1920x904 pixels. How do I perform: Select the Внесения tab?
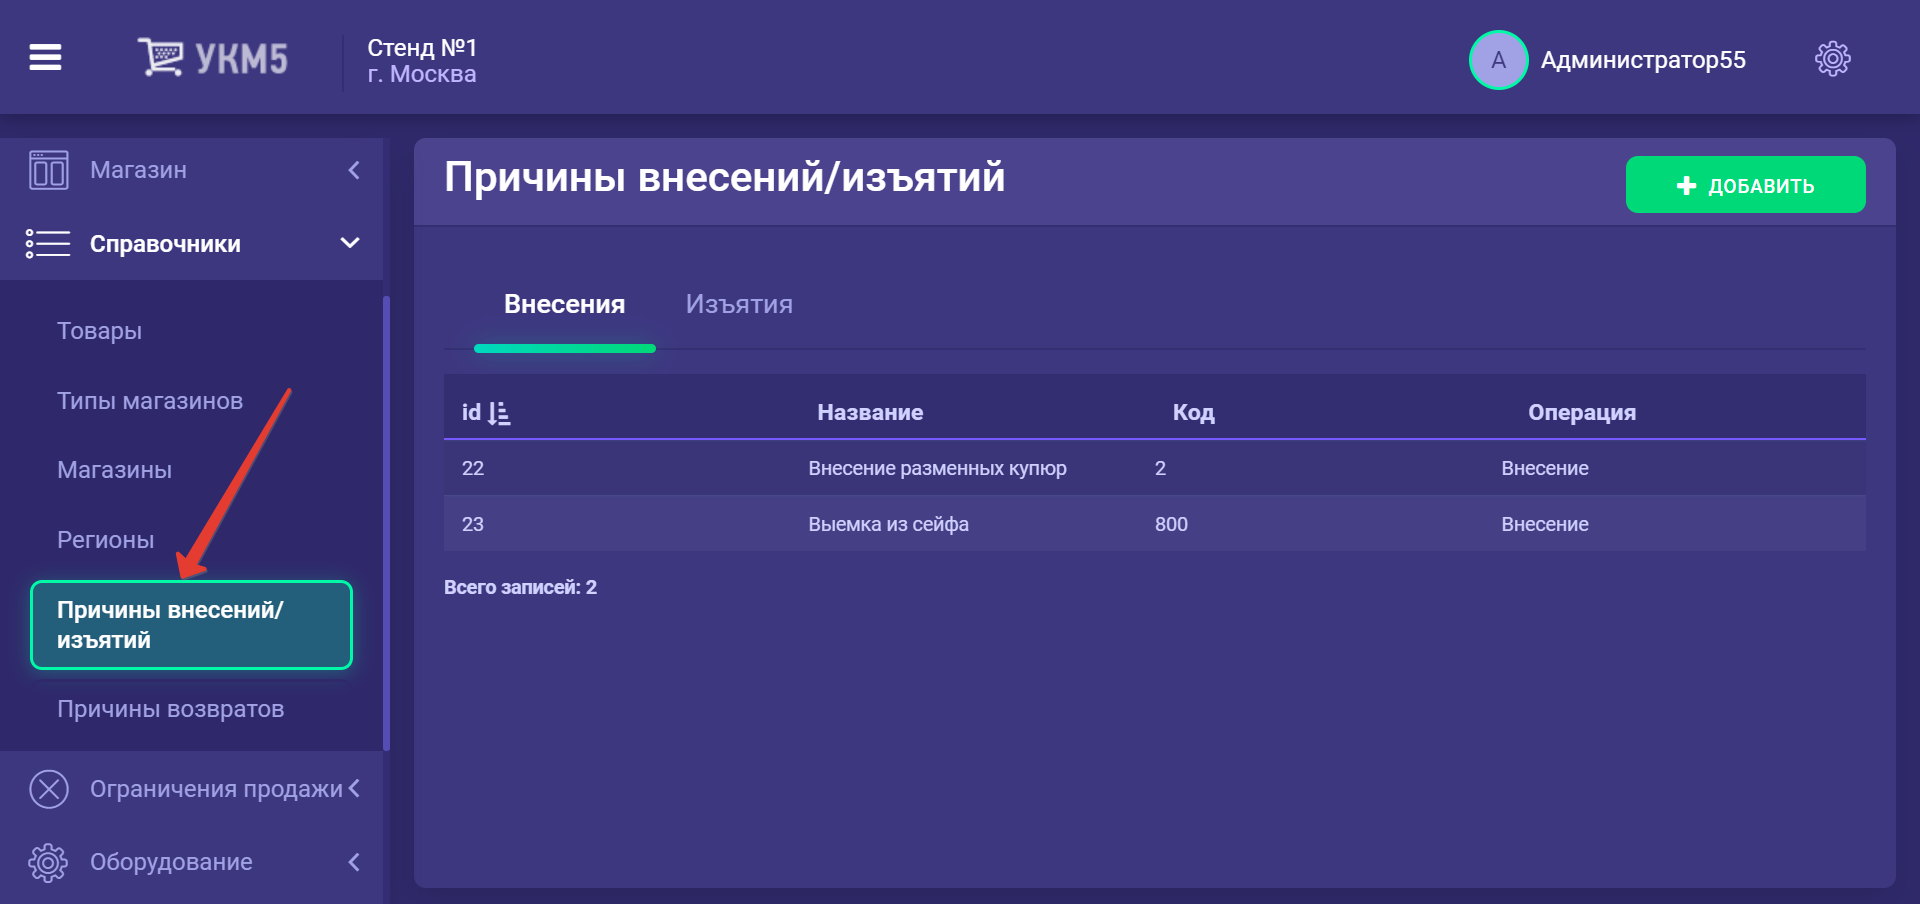pyautogui.click(x=564, y=305)
